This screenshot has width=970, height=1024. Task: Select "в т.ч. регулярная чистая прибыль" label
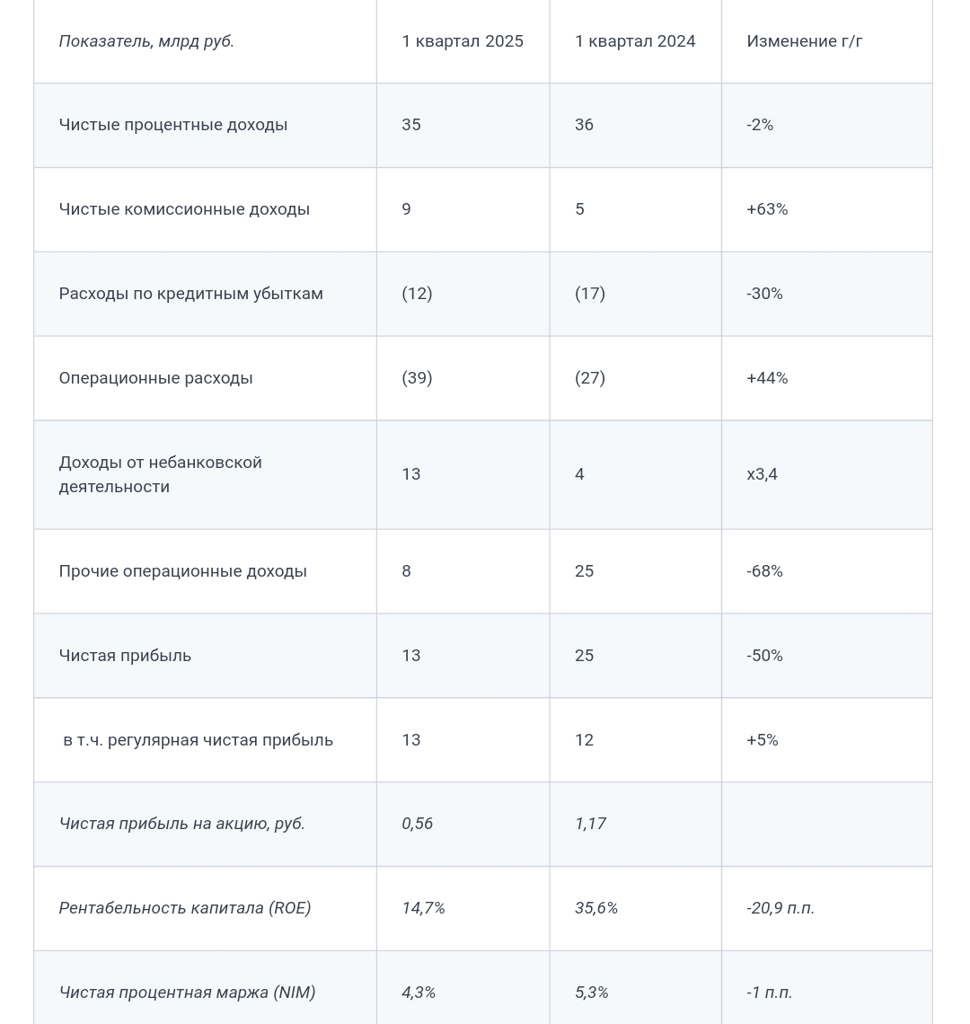[x=198, y=740]
